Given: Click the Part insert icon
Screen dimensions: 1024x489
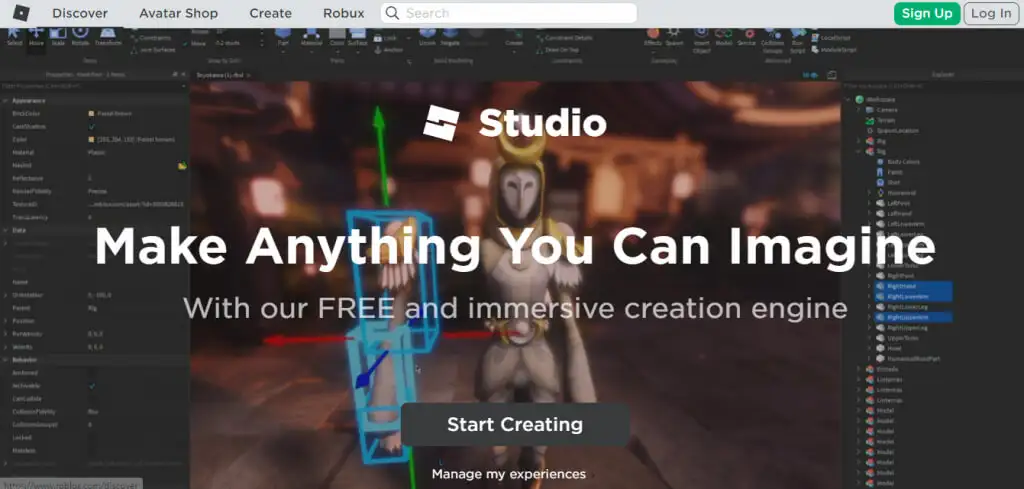Looking at the screenshot, I should click(x=282, y=38).
